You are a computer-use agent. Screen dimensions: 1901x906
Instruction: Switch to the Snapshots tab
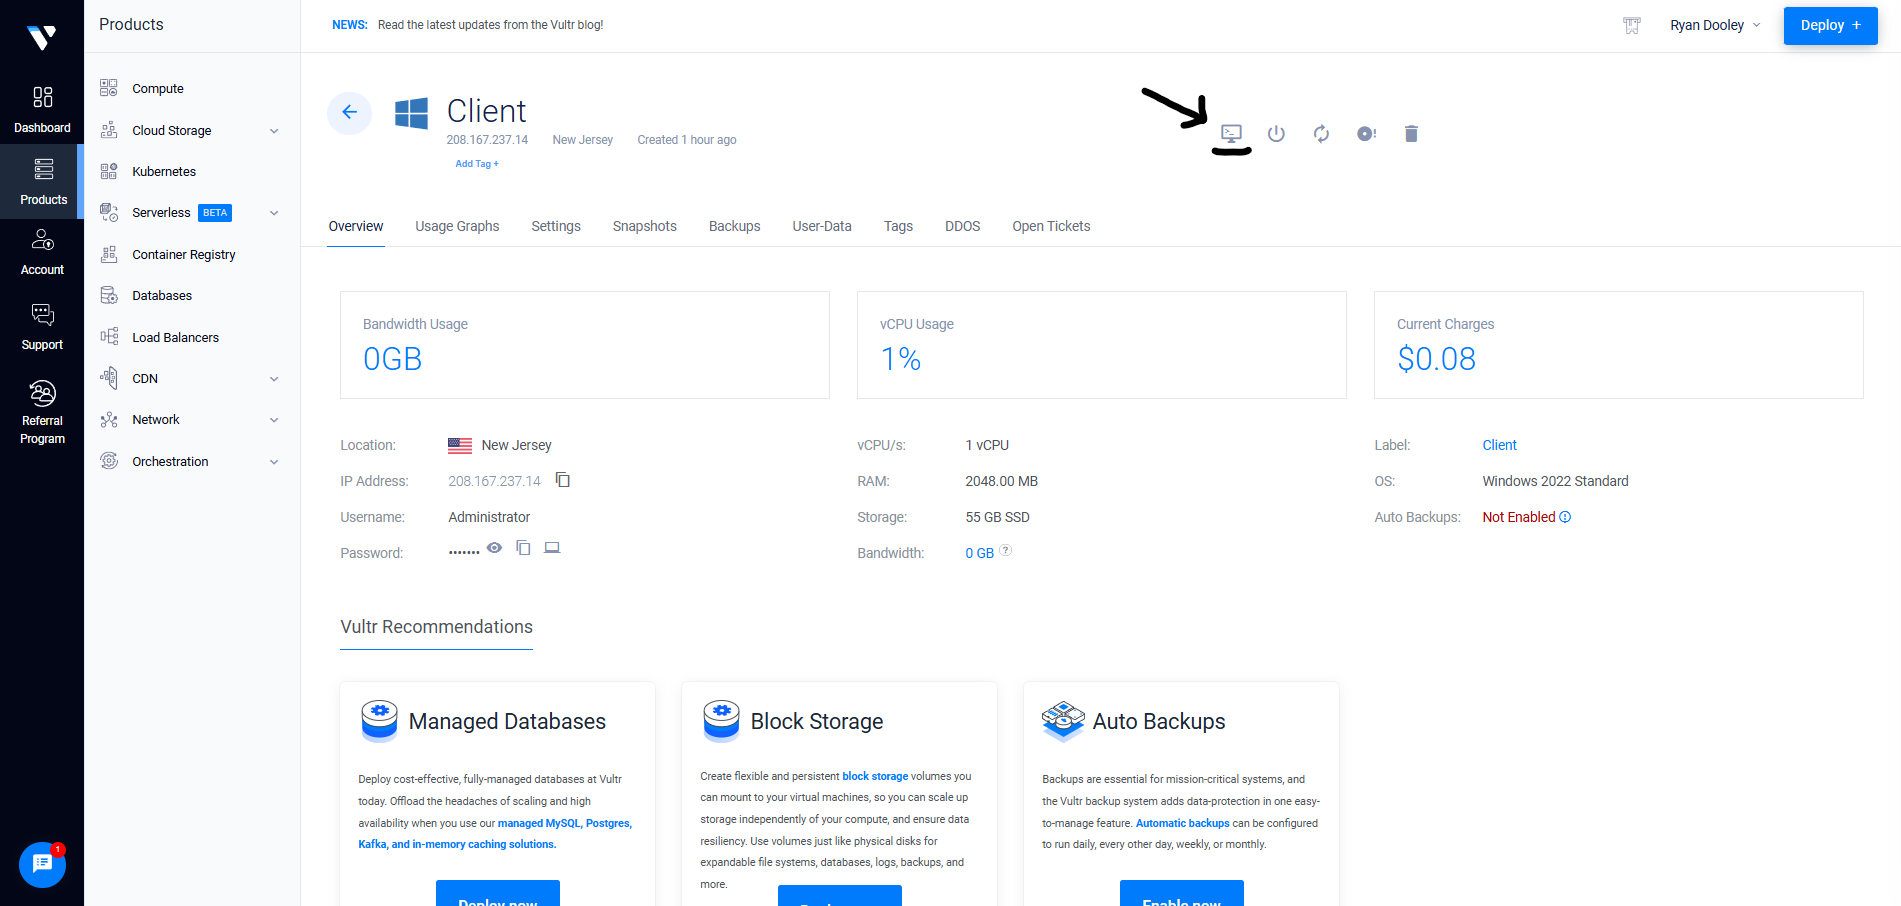[645, 226]
